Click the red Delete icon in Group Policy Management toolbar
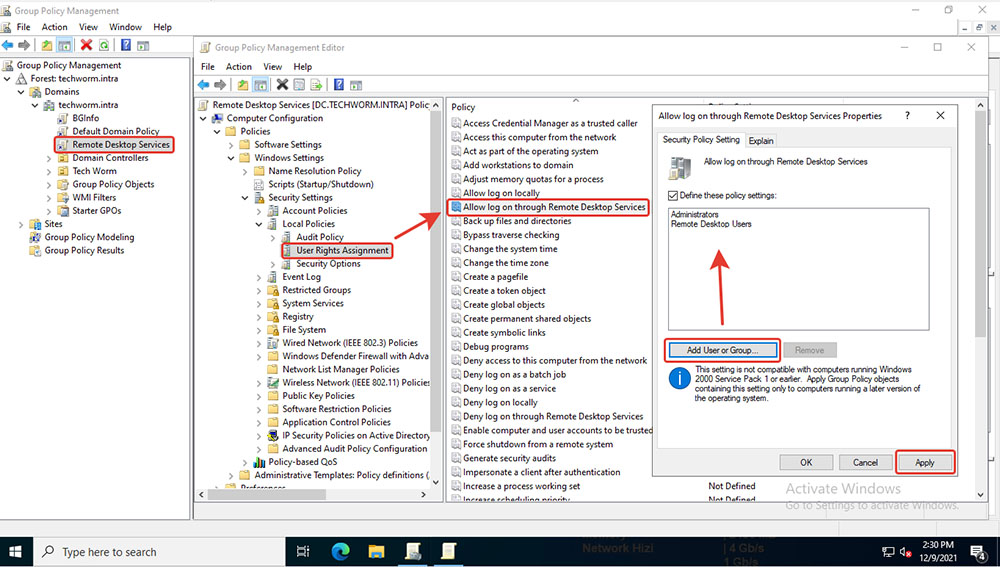The width and height of the screenshot is (1000, 567). [86, 45]
